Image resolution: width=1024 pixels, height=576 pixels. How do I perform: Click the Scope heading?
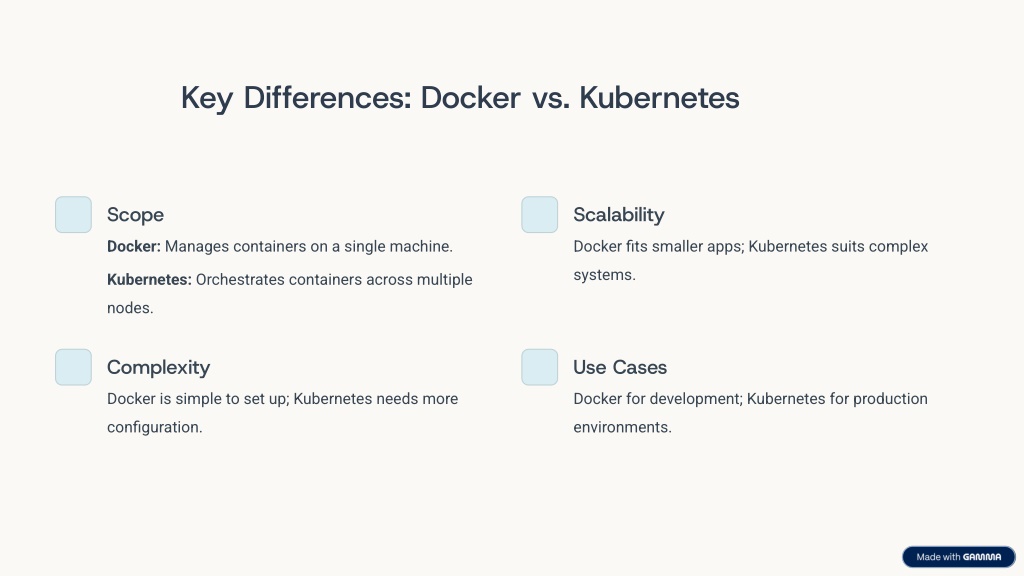tap(135, 215)
